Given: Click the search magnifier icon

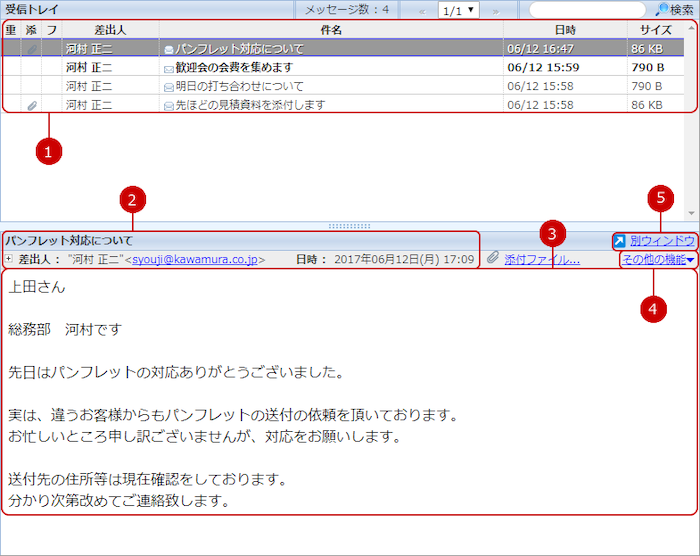Looking at the screenshot, I should [661, 10].
